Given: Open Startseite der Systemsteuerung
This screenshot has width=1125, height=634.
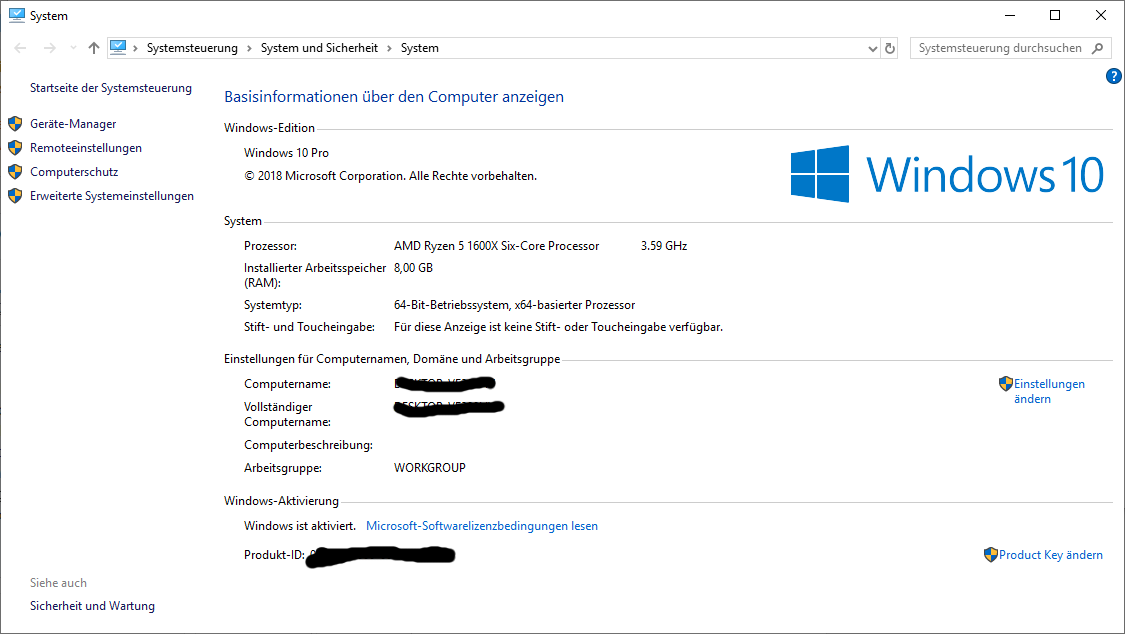Looking at the screenshot, I should point(110,87).
